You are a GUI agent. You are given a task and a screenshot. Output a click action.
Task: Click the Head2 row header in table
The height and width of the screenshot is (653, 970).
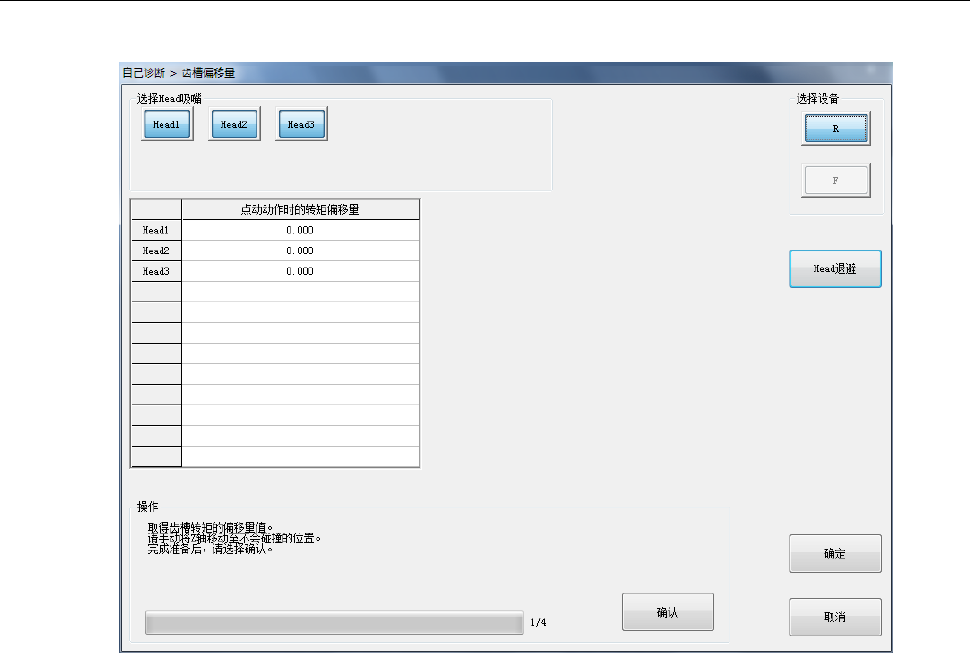tap(156, 250)
